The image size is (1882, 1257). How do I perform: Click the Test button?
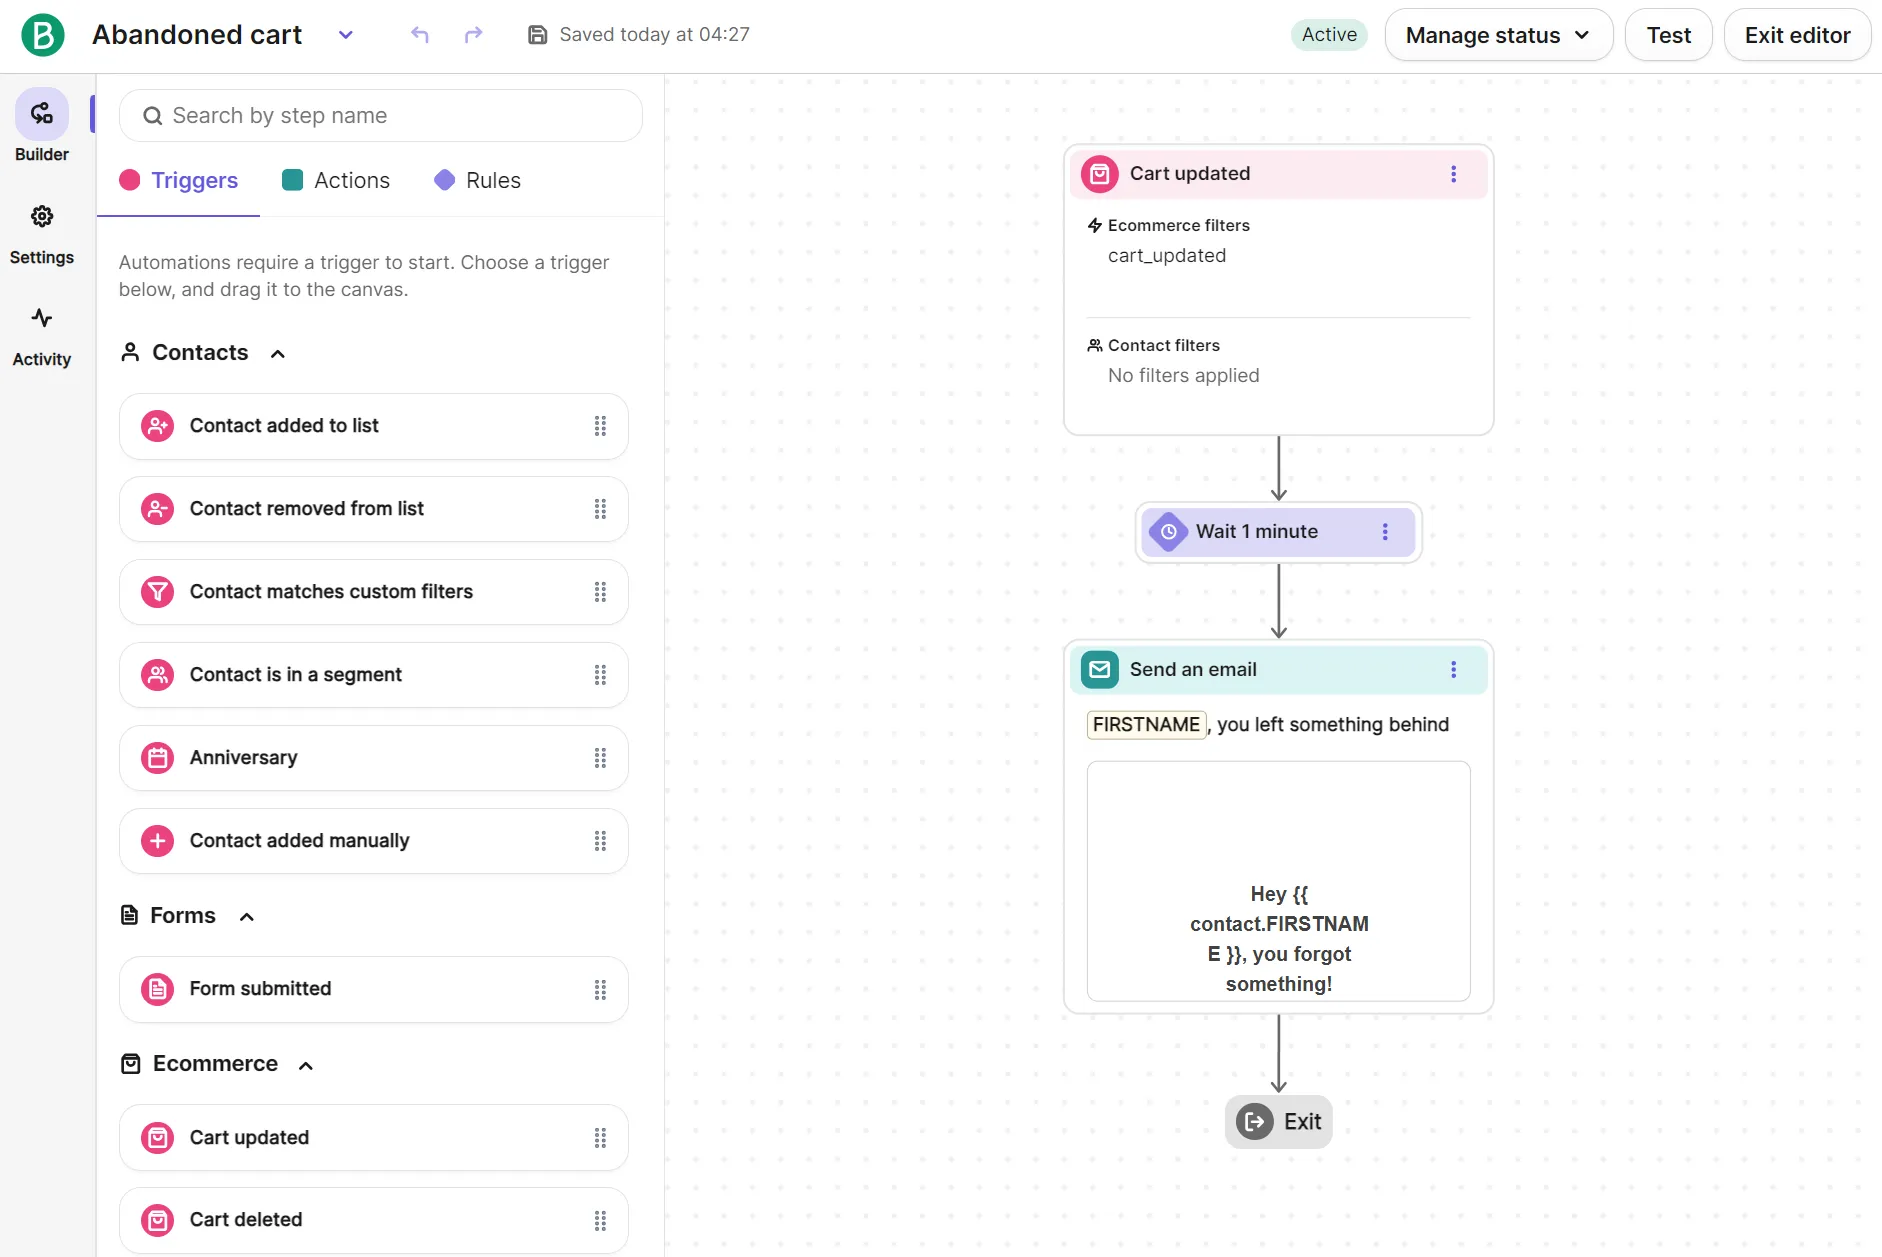tap(1668, 35)
